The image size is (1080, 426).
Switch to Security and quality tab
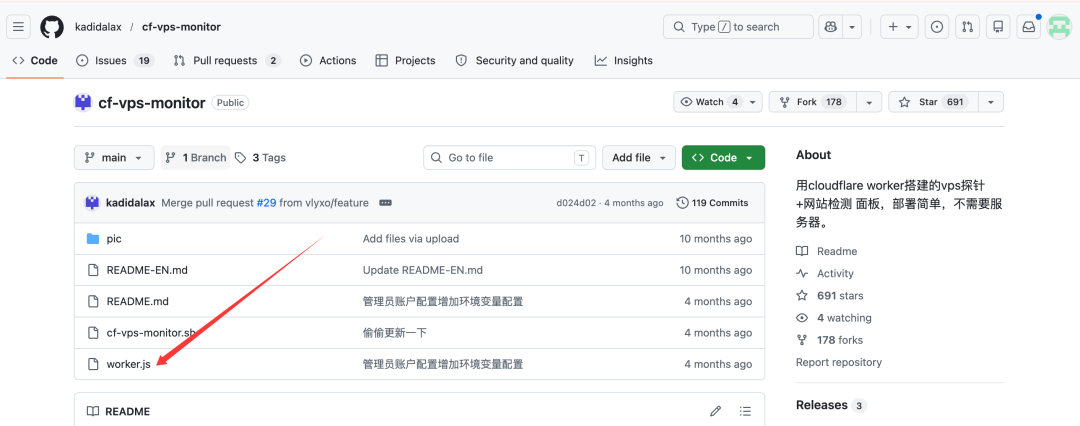pyautogui.click(x=515, y=61)
